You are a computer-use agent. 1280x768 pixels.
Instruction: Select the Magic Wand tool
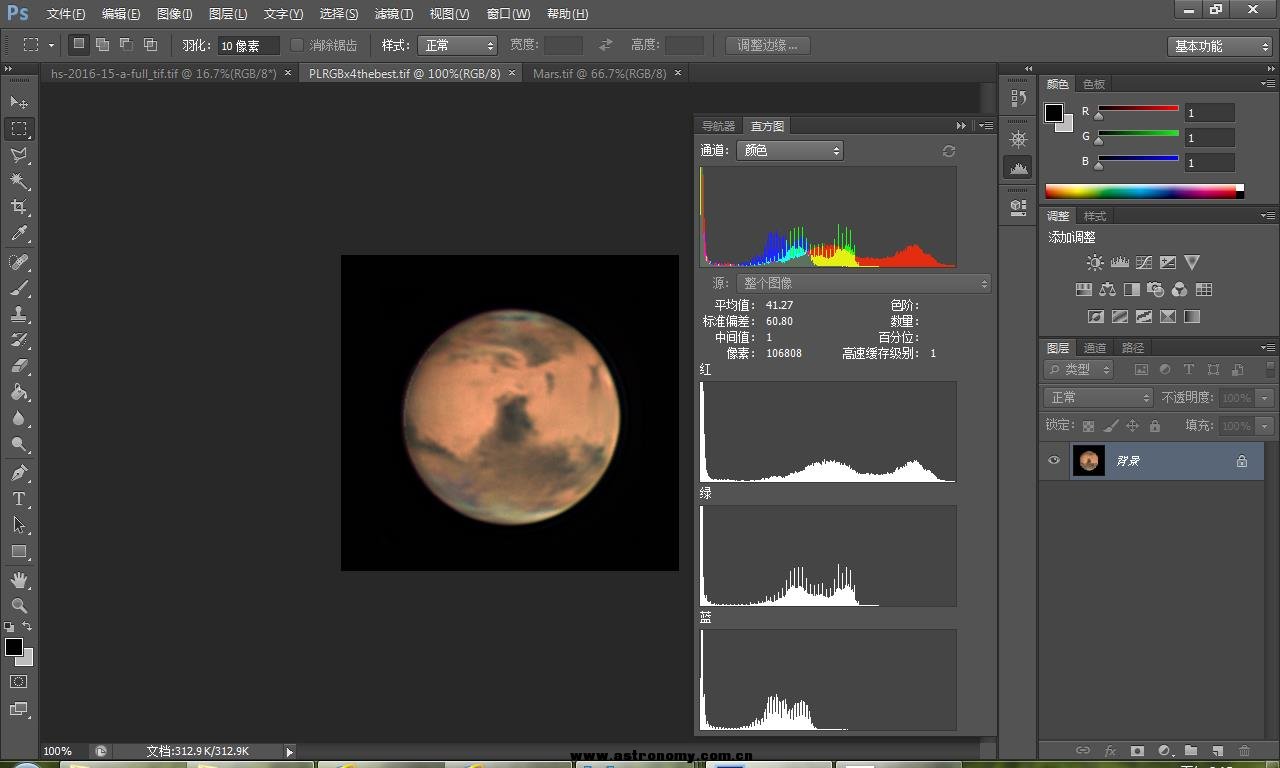[x=19, y=181]
